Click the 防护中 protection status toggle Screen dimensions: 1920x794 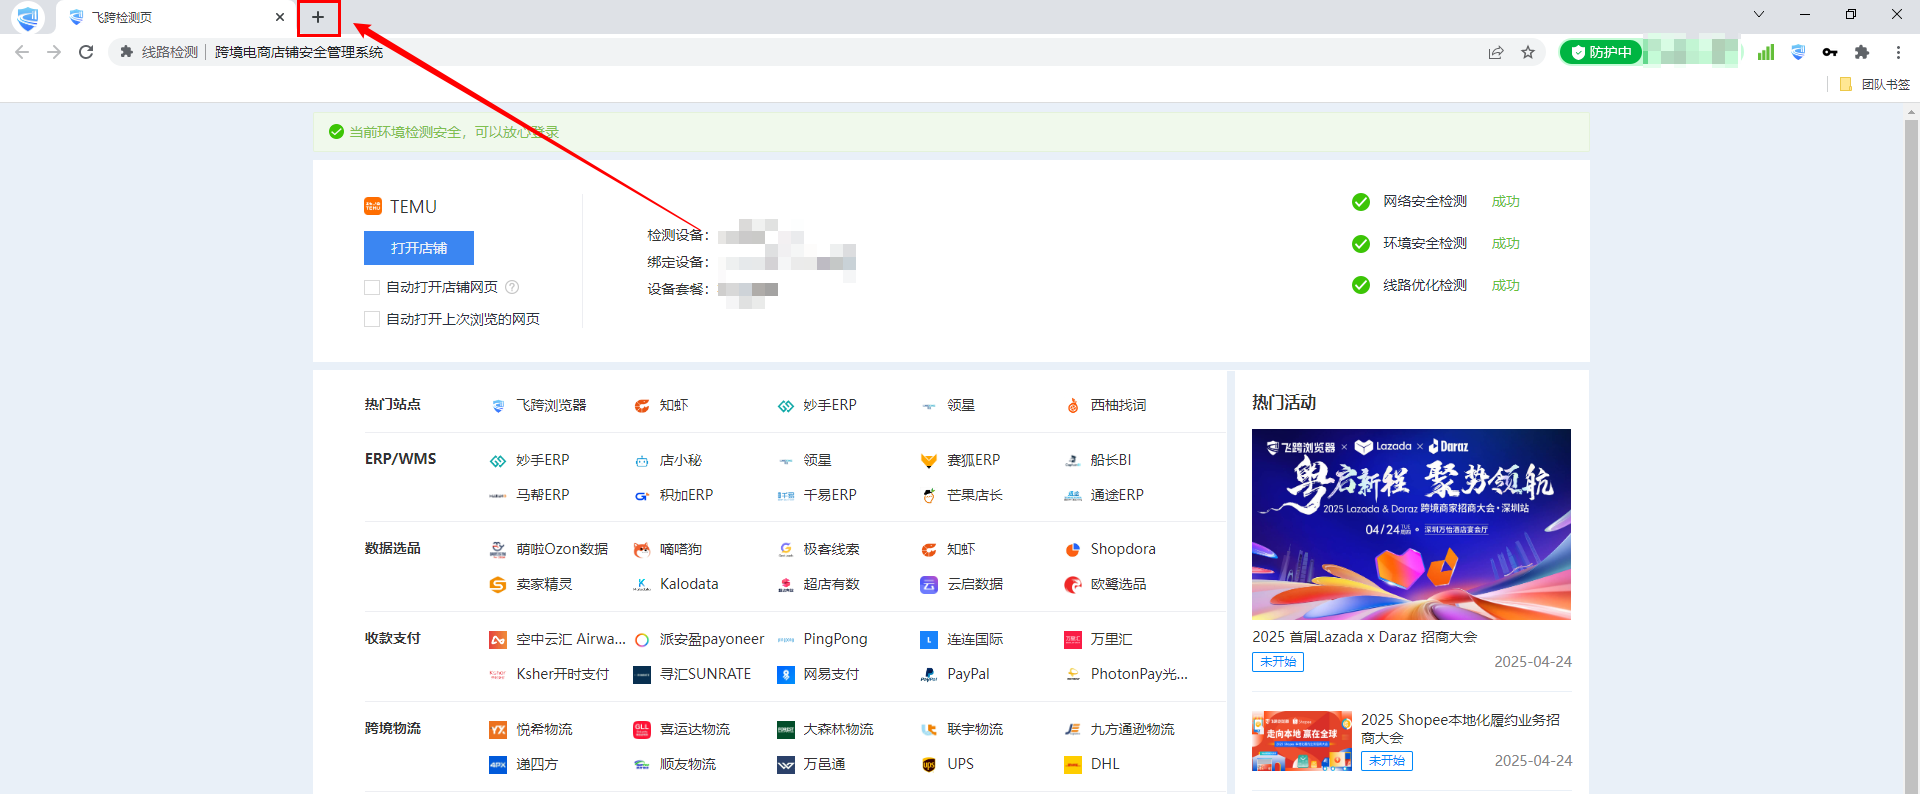coord(1601,52)
